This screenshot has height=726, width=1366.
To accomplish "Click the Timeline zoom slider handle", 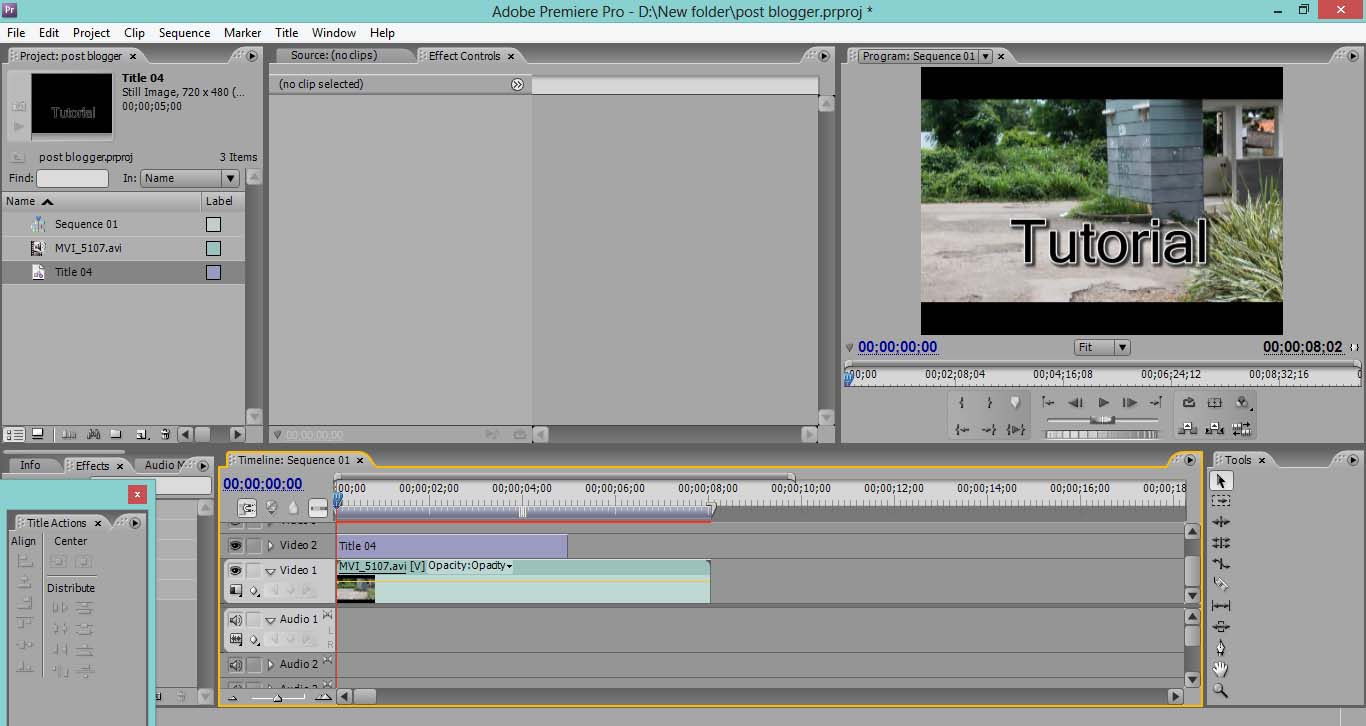I will coord(277,697).
